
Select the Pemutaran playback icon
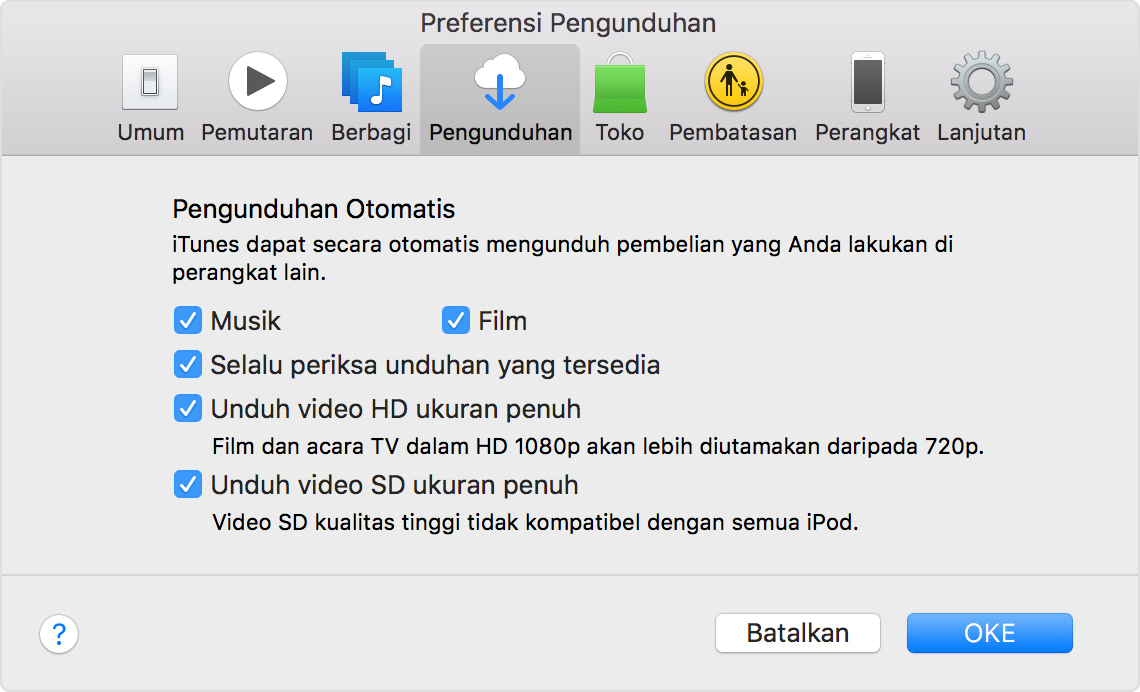(257, 82)
